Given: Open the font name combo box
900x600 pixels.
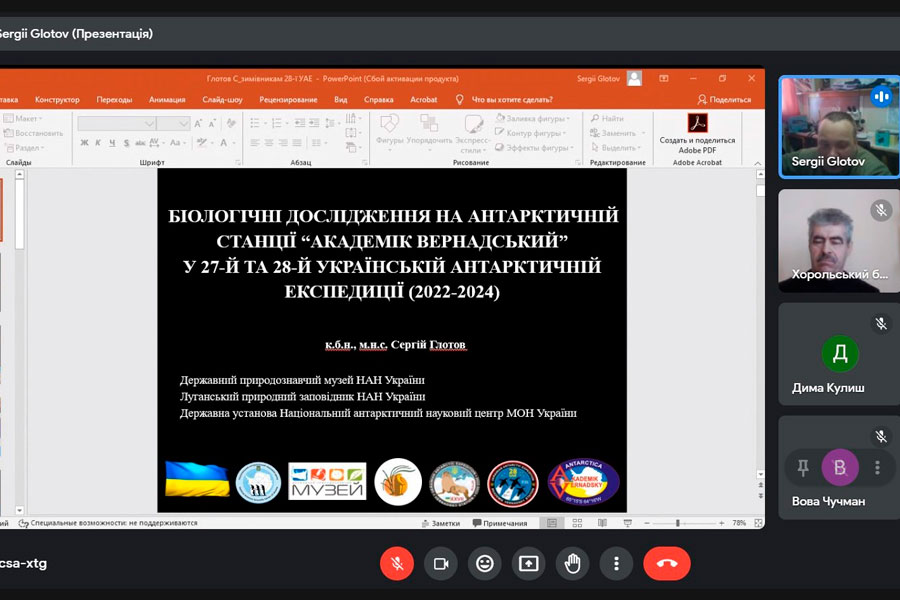Looking at the screenshot, I should (117, 123).
